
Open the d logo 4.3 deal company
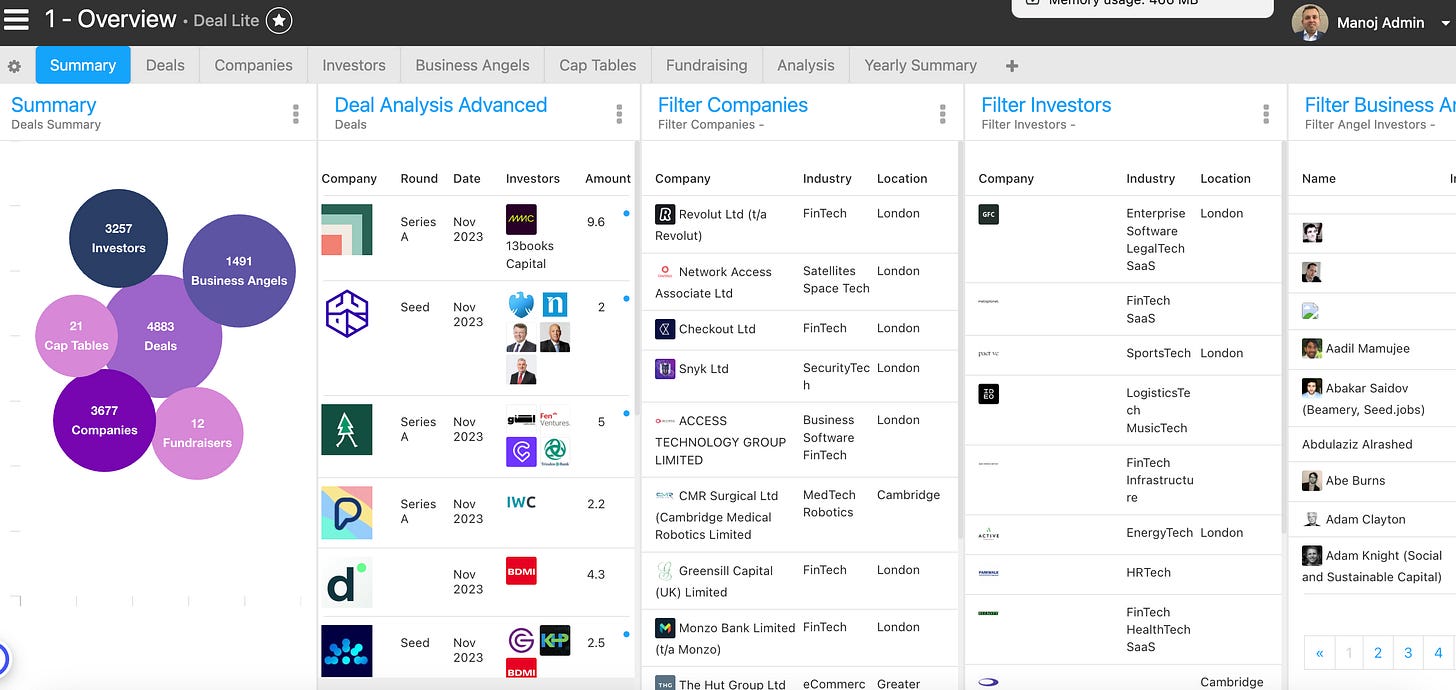click(347, 582)
